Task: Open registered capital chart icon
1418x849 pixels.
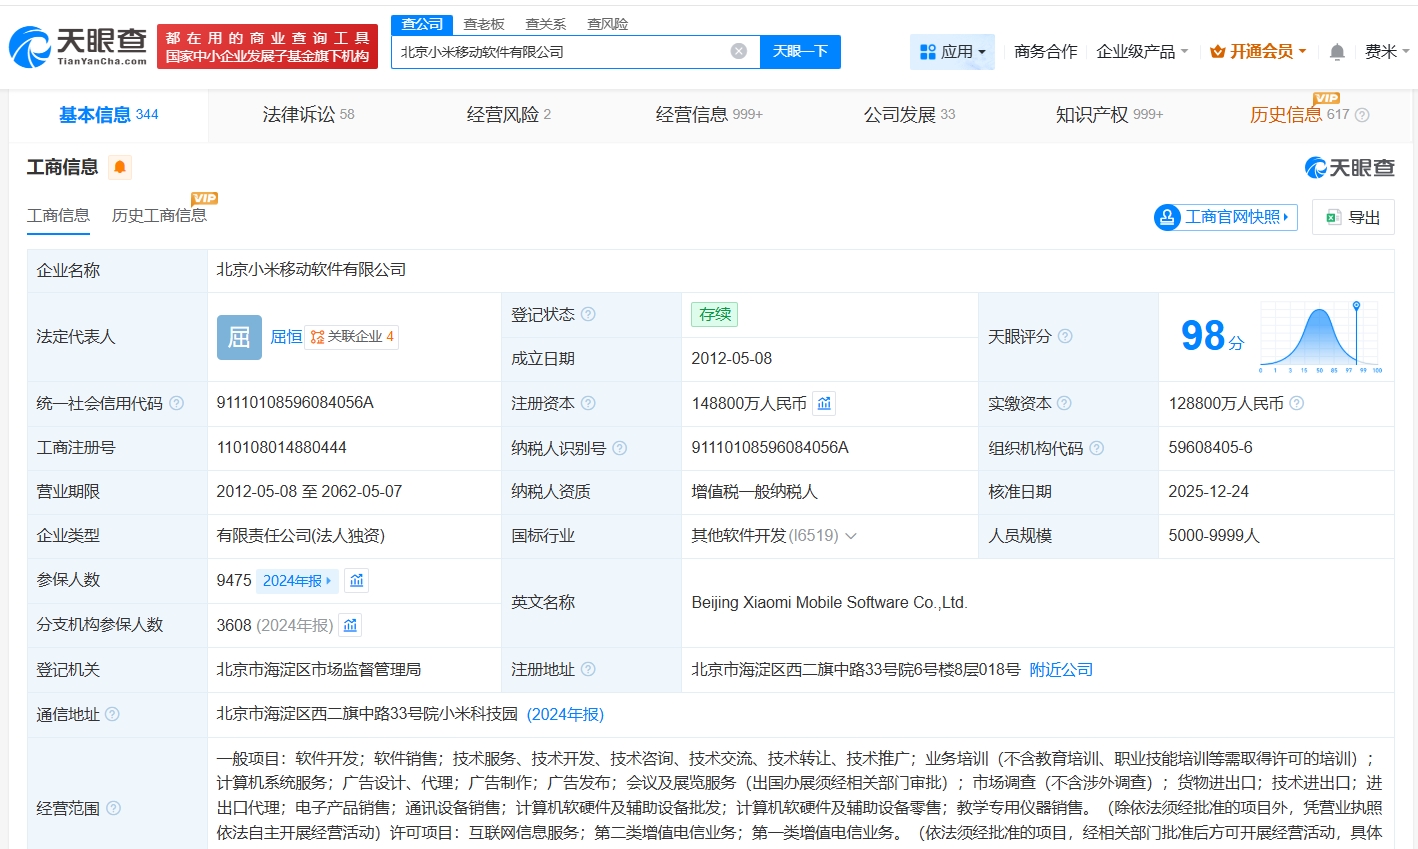Action: coord(824,403)
